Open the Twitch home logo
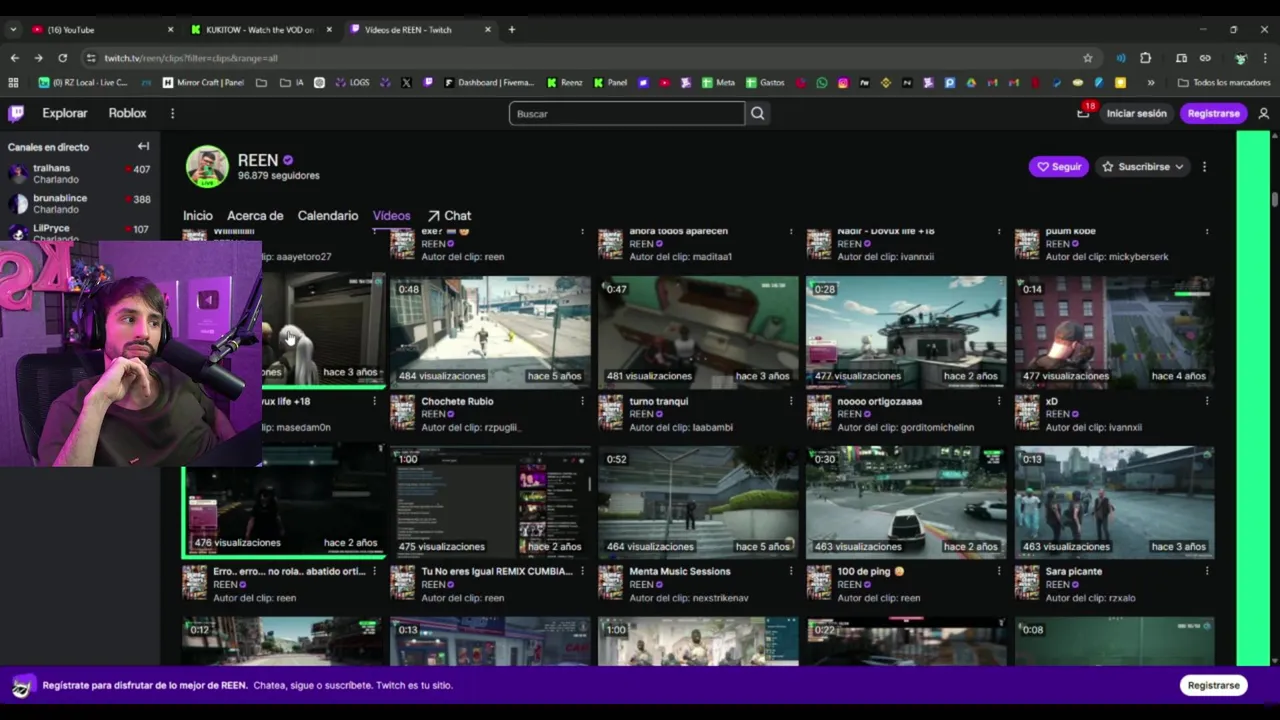1280x720 pixels. (16, 113)
